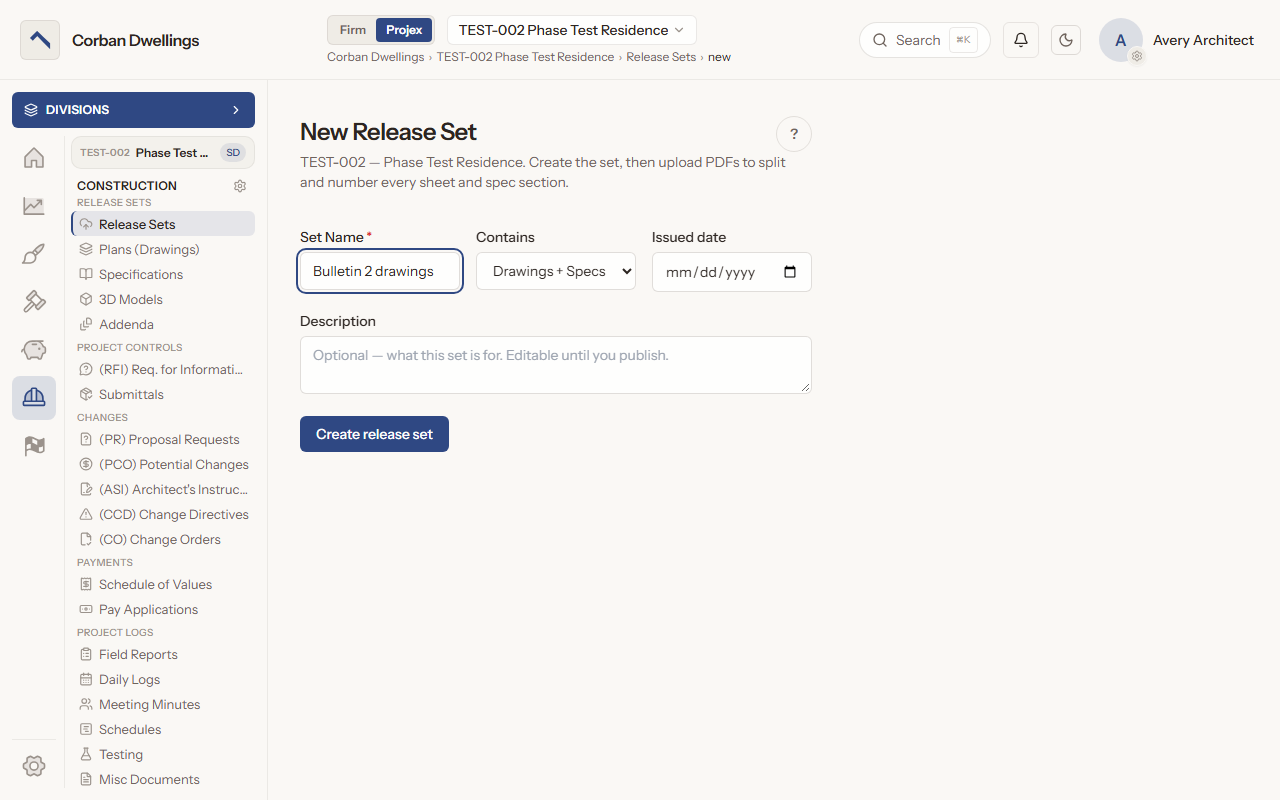The image size is (1280, 800).
Task: Open Submittals in the sidebar
Action: pos(162,394)
